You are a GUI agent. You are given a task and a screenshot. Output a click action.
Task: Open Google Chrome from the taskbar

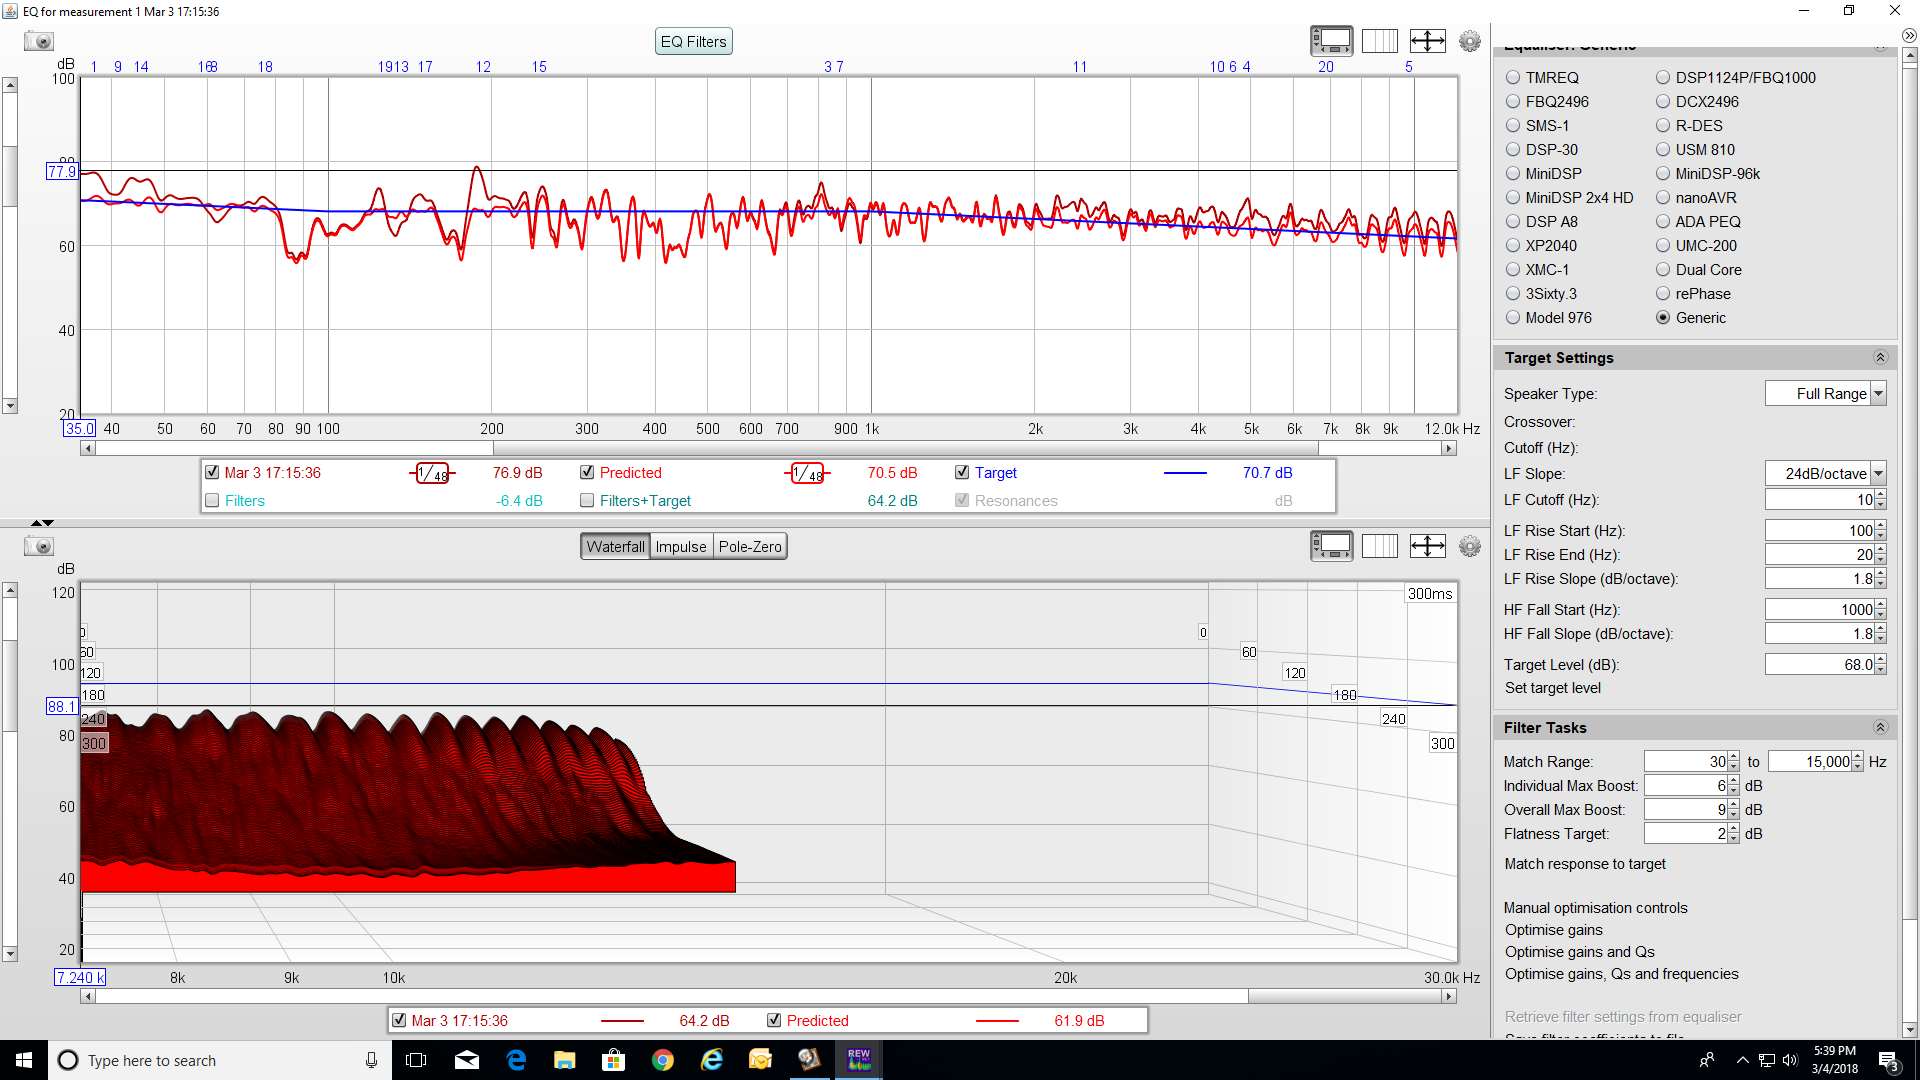point(663,1060)
